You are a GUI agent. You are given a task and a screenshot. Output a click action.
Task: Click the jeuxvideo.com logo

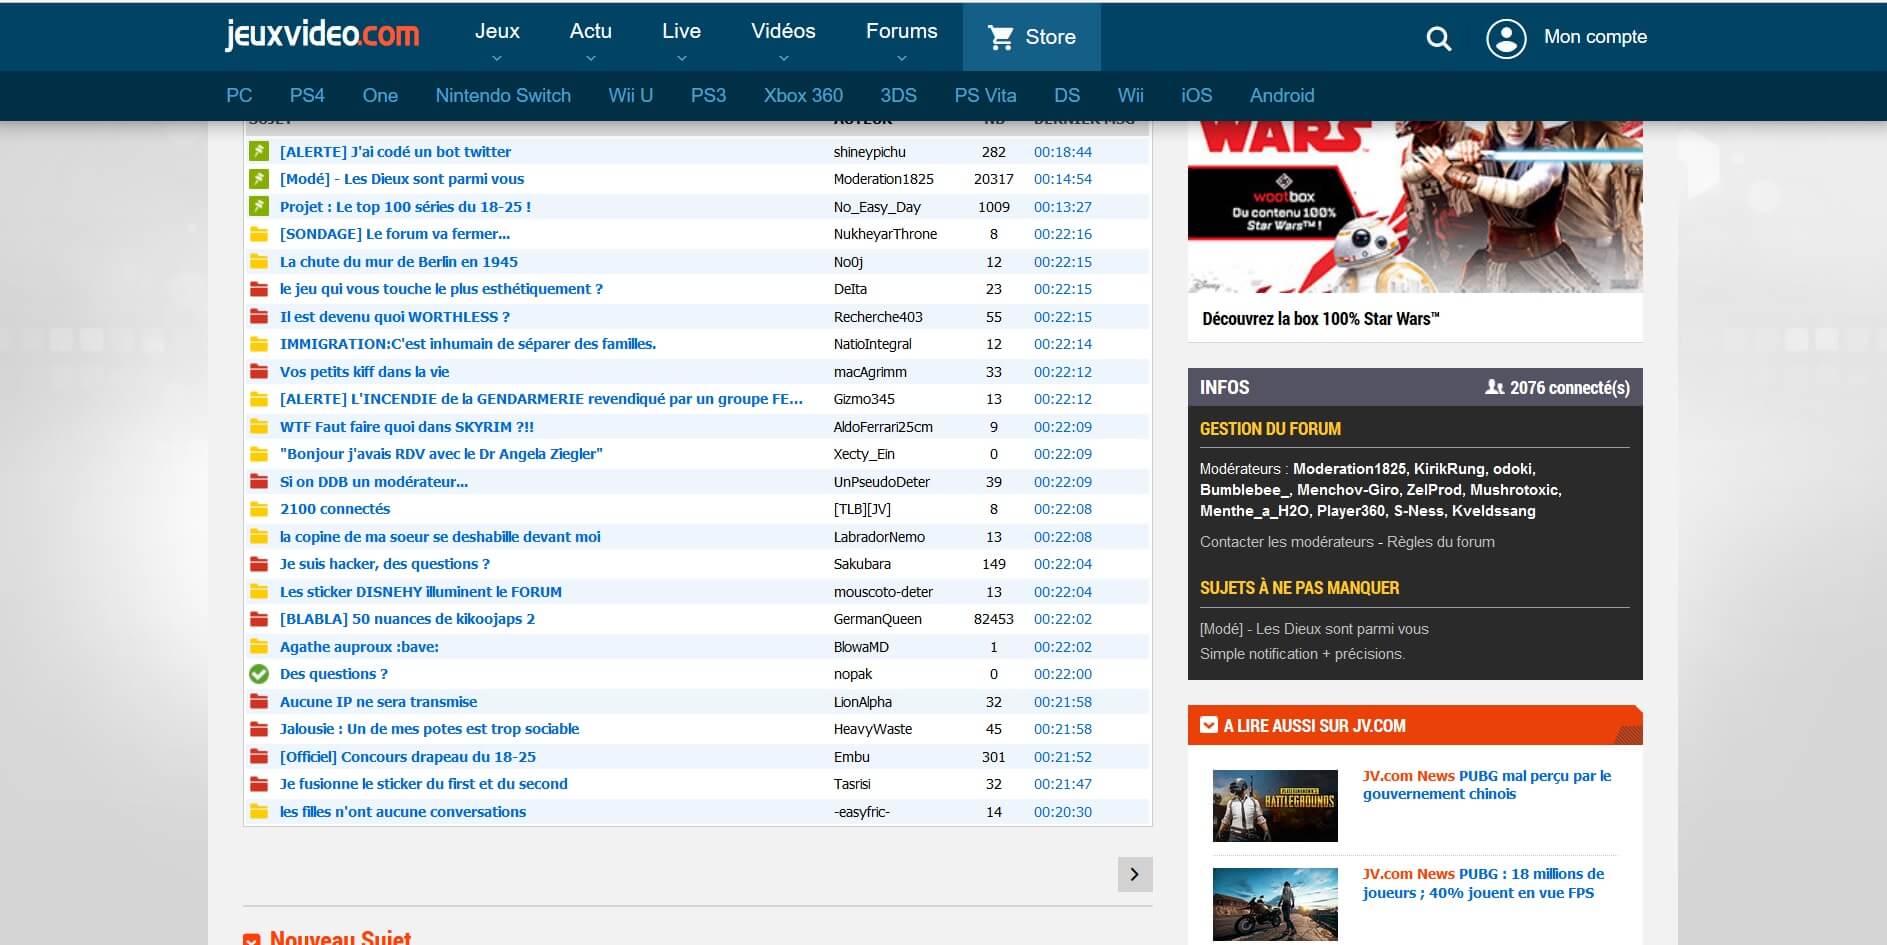(322, 35)
